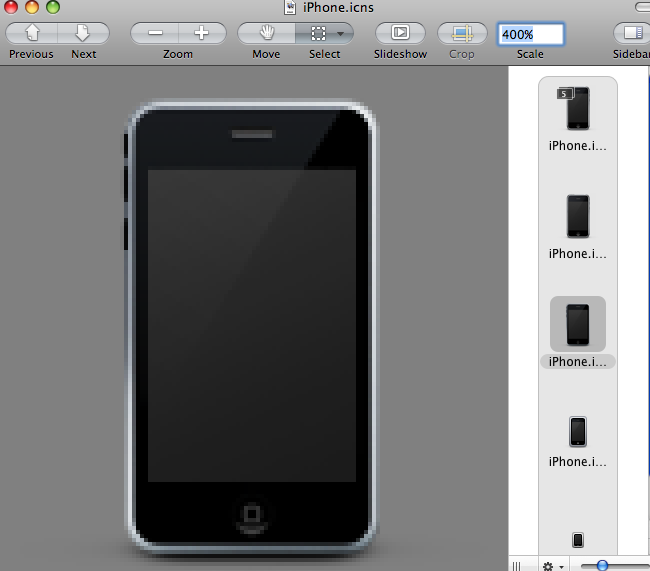Toggle the Sidebar

[x=632, y=33]
